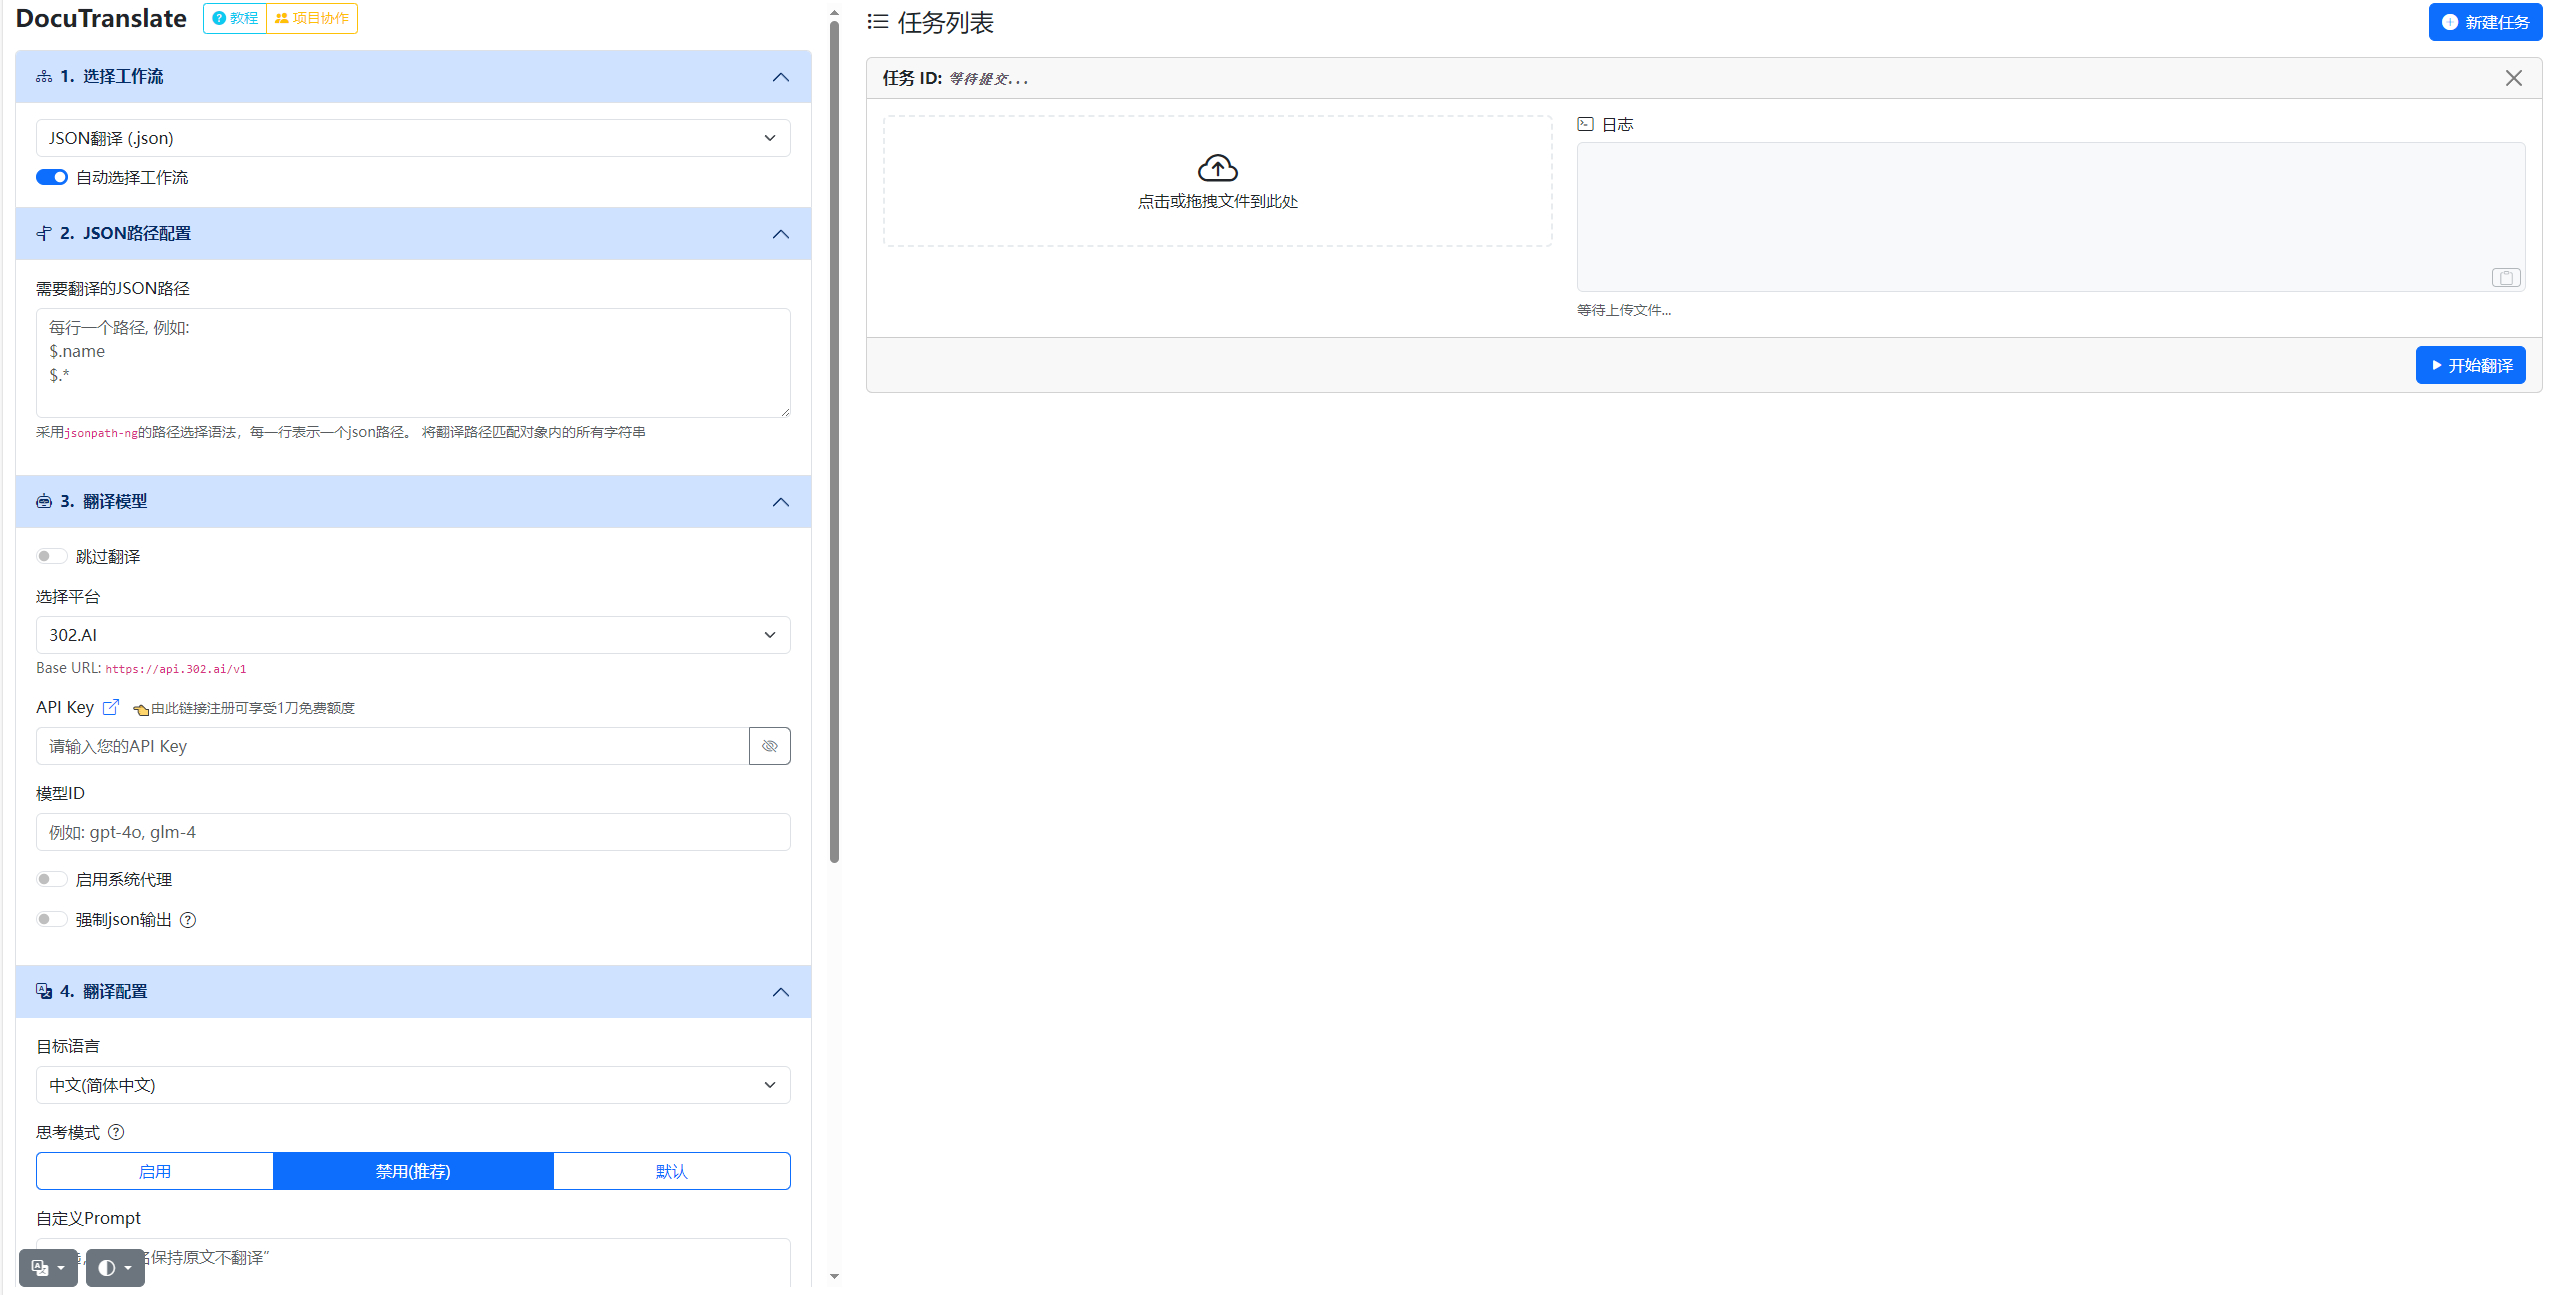Enable the 跳过翻译 switch

(52, 556)
